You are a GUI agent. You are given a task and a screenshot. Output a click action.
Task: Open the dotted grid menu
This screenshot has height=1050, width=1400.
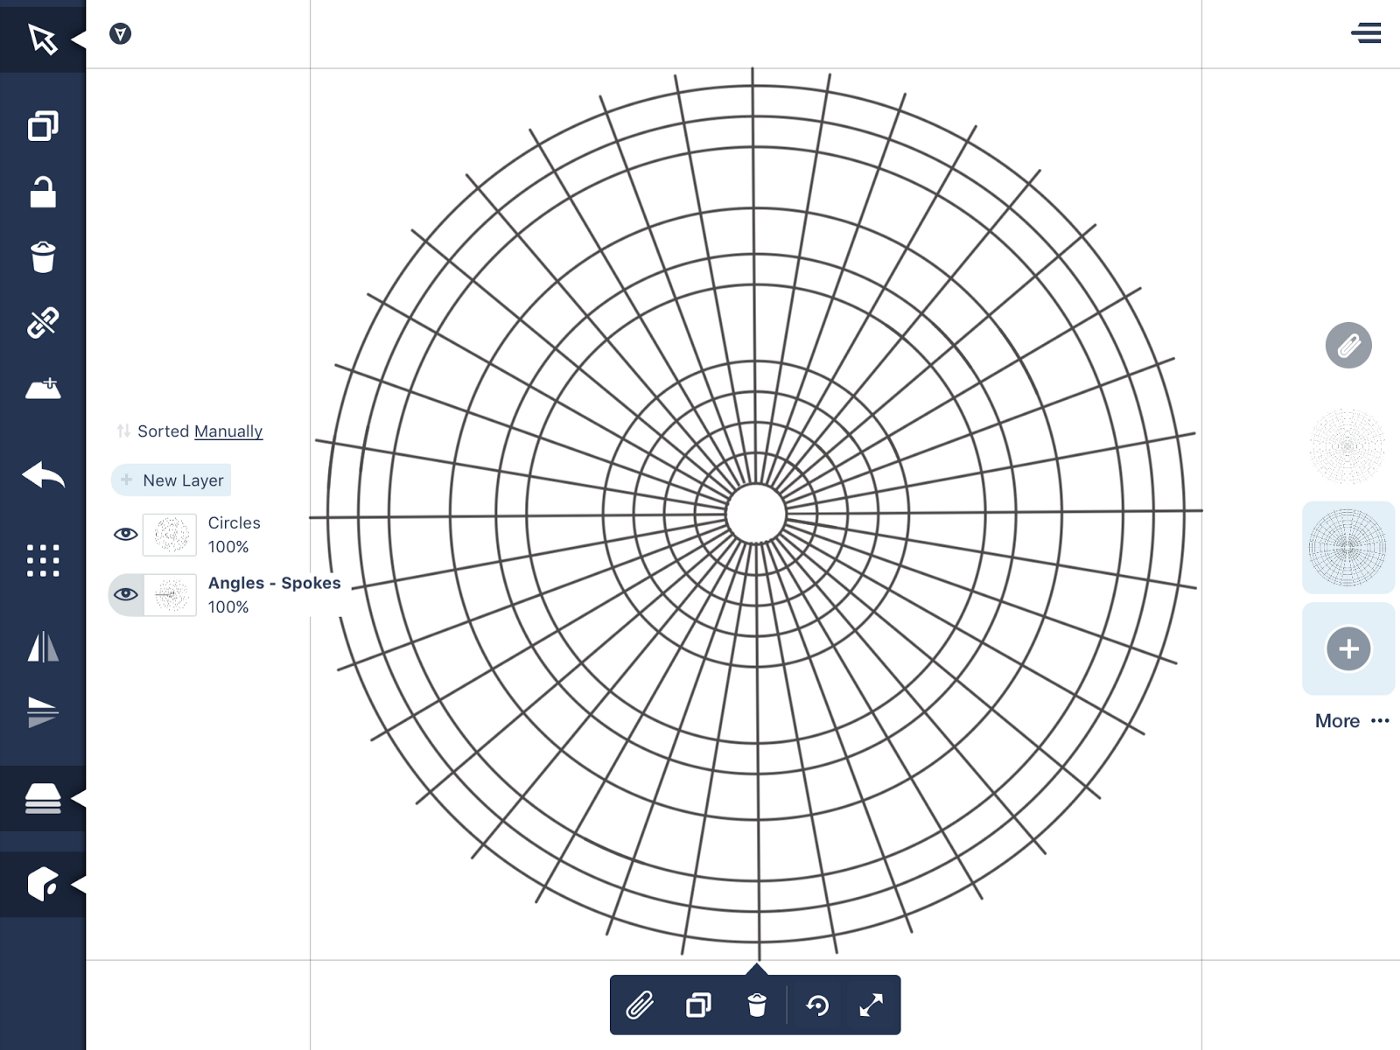tap(43, 561)
